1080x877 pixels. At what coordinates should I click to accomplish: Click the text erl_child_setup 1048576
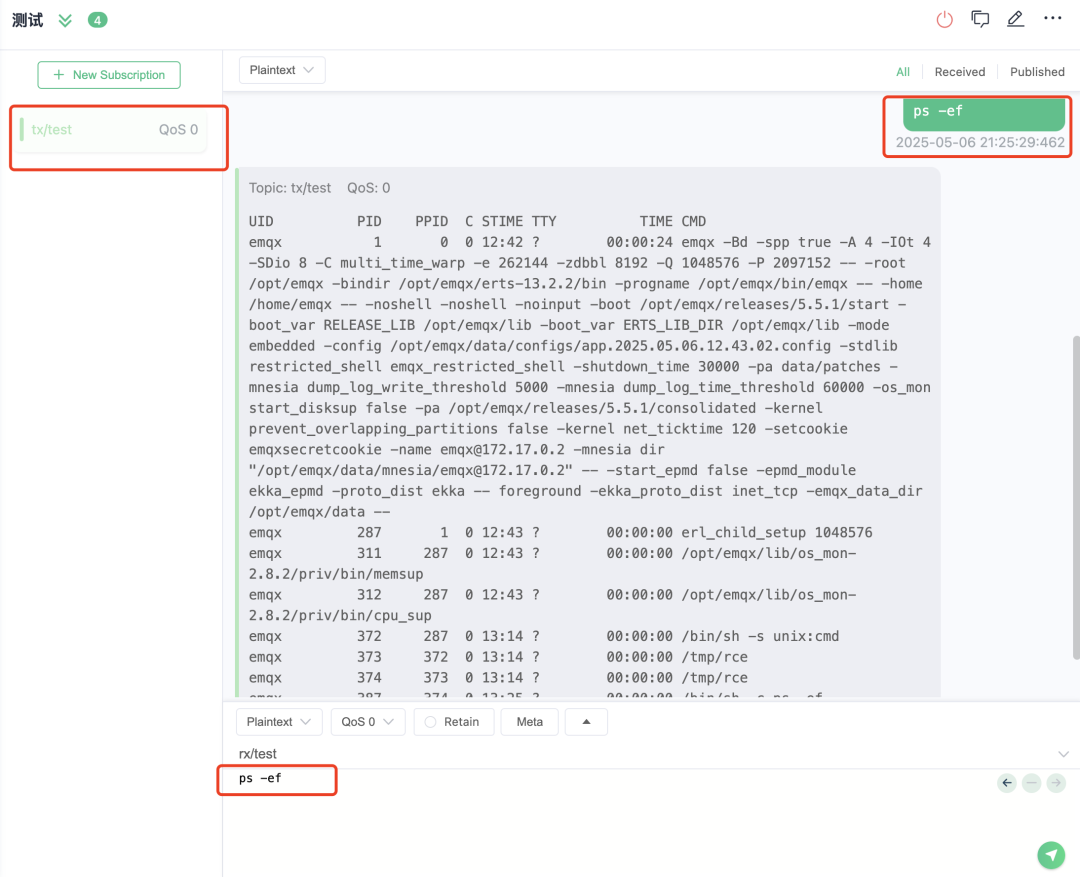(x=776, y=533)
